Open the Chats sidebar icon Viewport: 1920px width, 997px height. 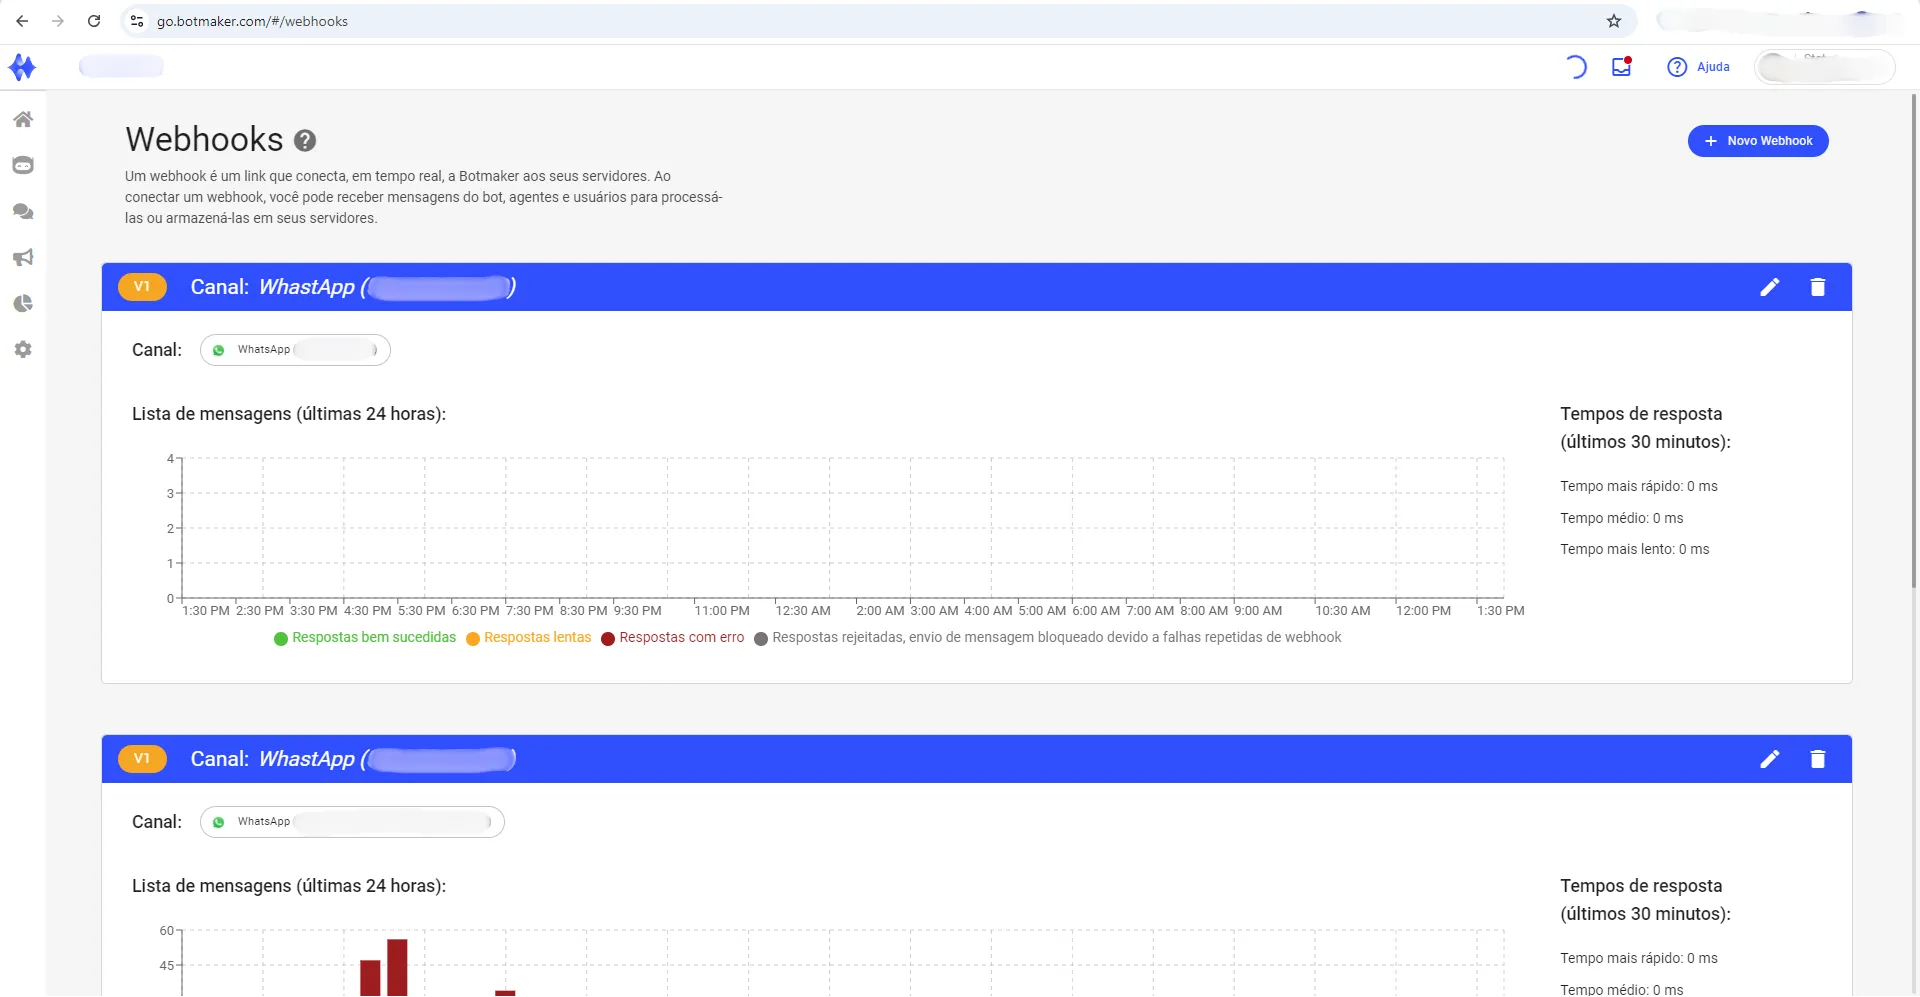coord(23,211)
